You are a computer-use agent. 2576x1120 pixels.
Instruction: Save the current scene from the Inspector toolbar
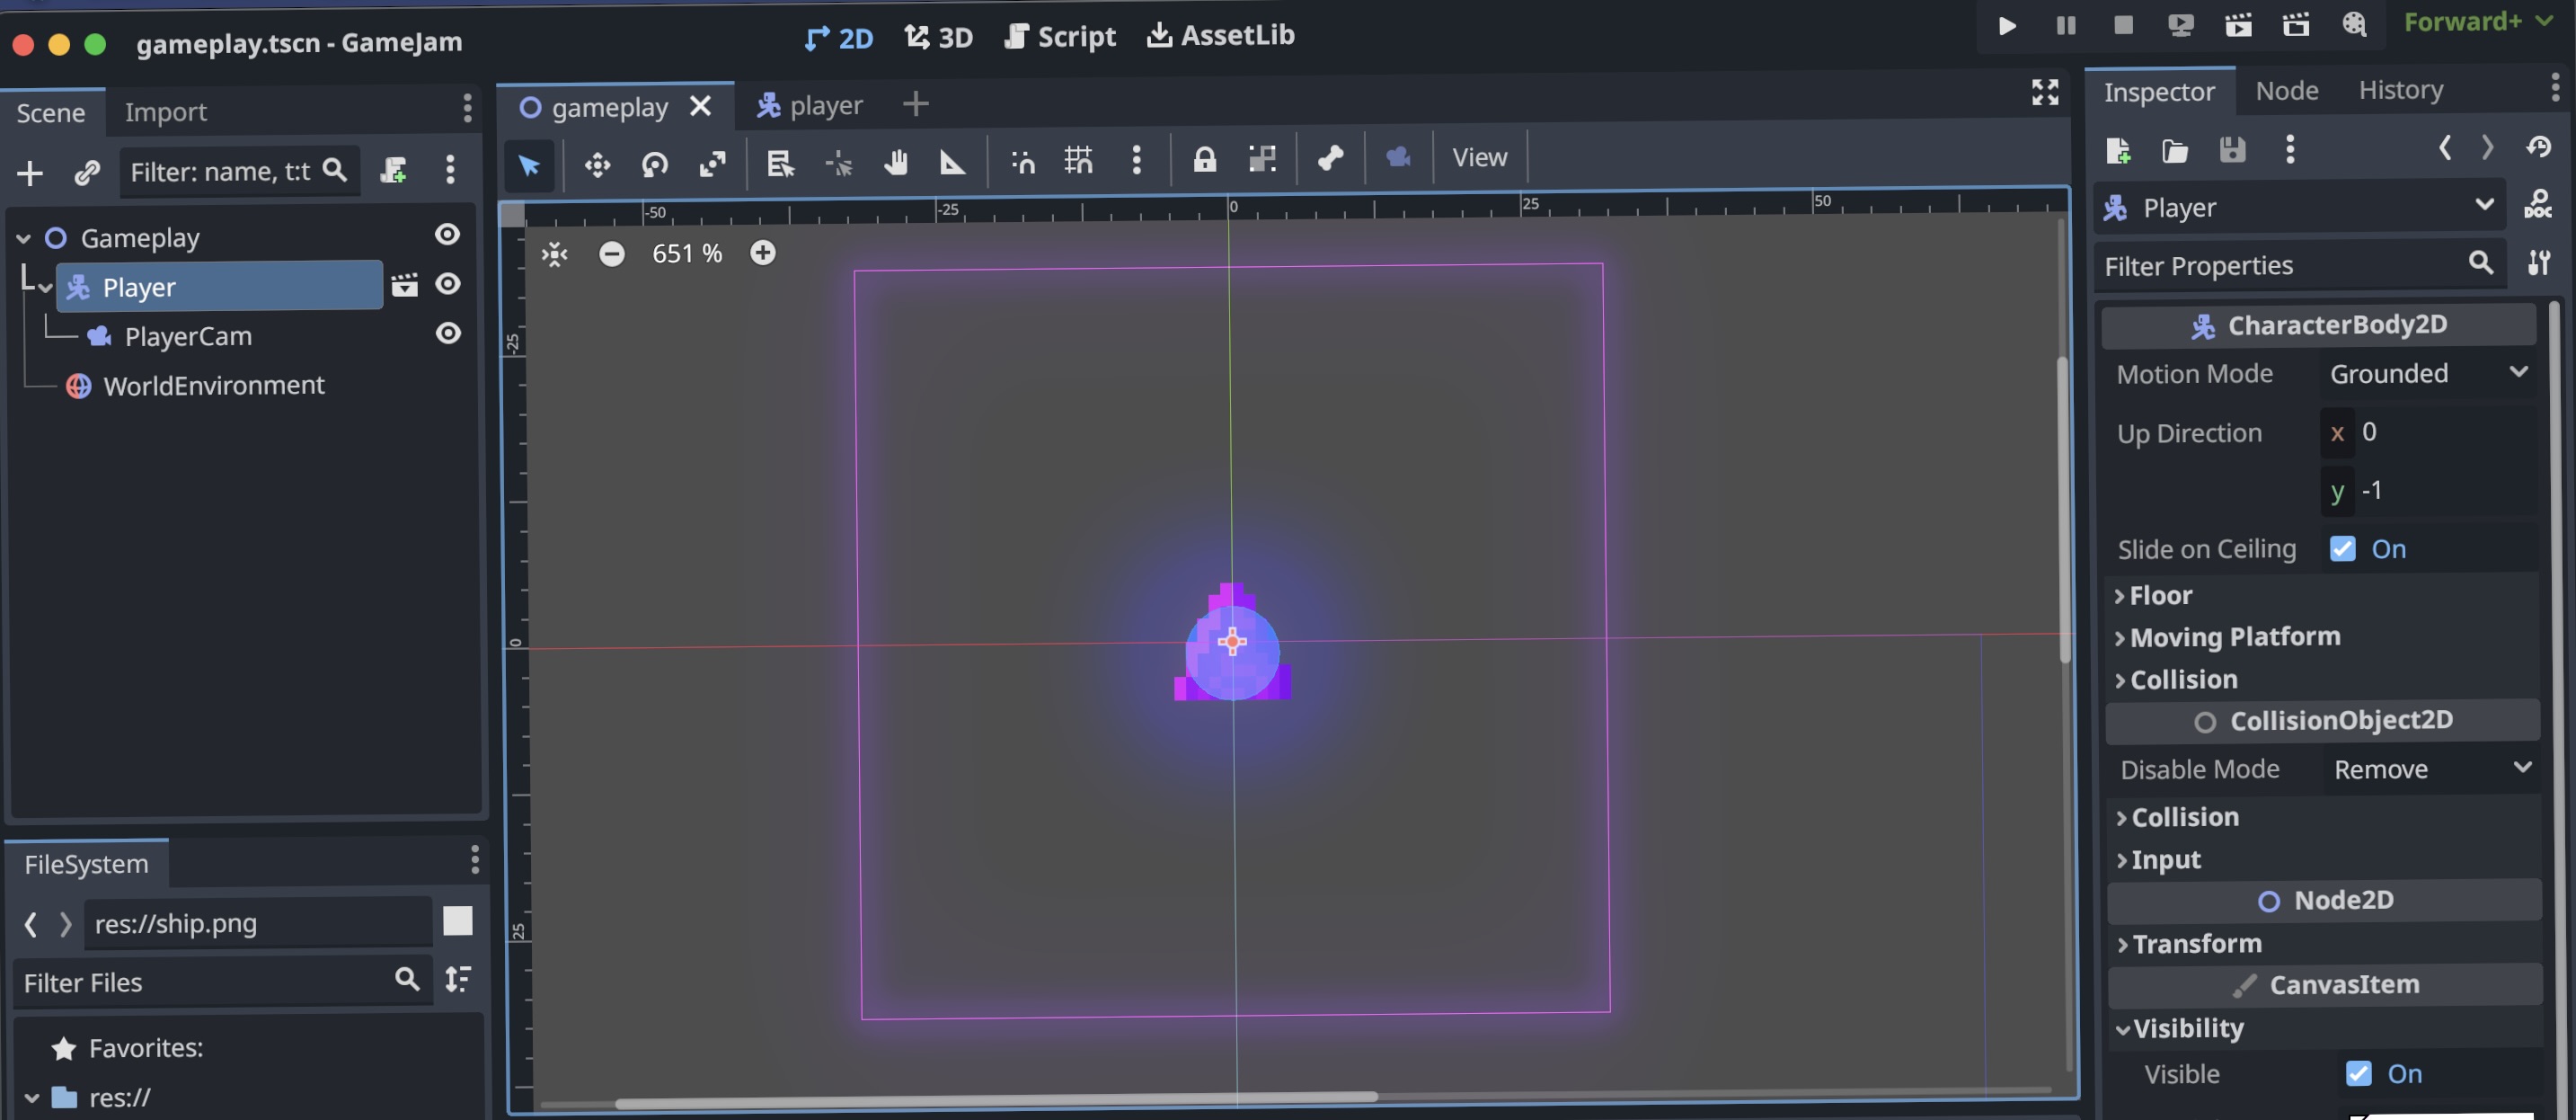pos(2233,150)
